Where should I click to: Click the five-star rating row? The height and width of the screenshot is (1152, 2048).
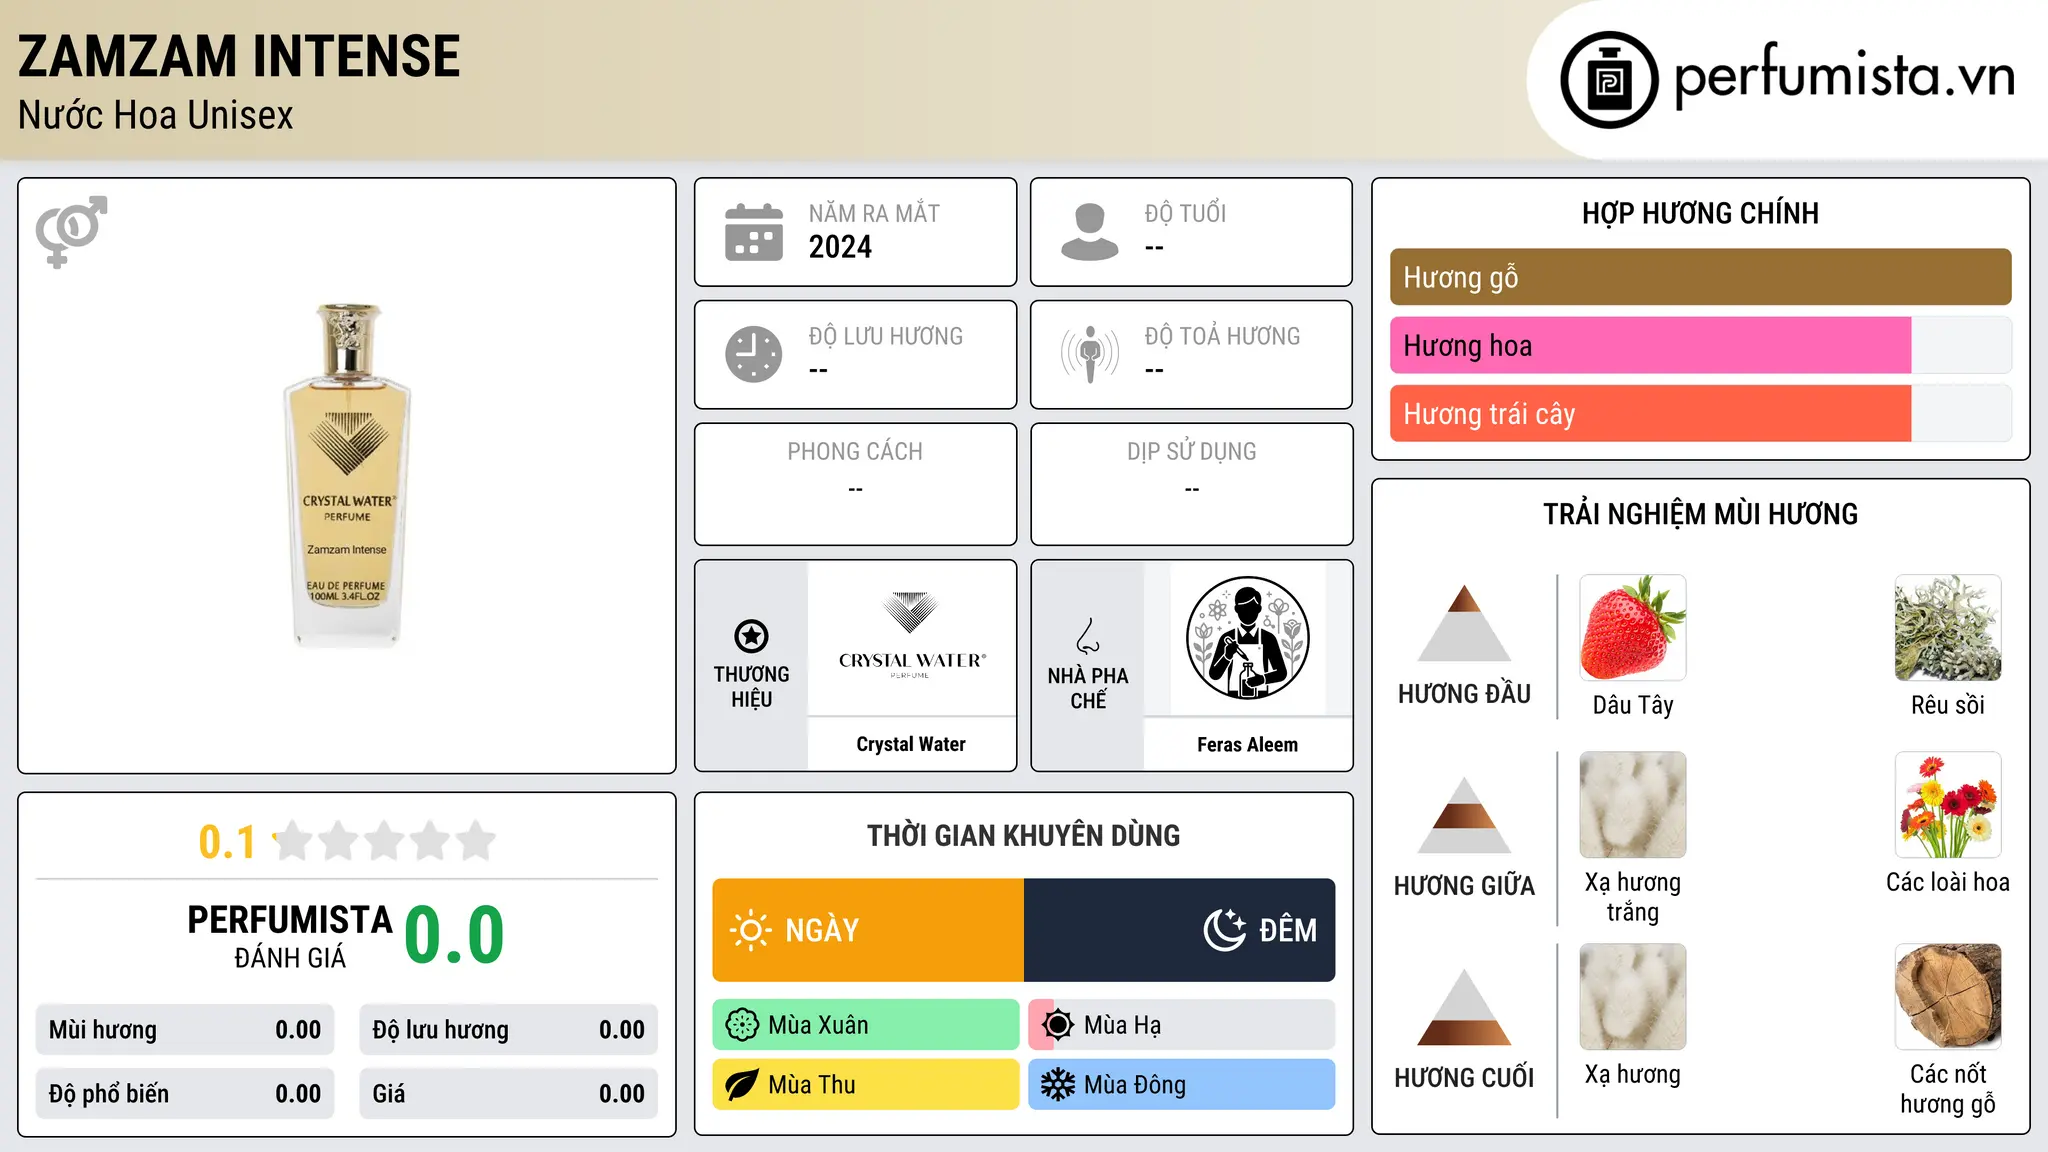point(385,841)
